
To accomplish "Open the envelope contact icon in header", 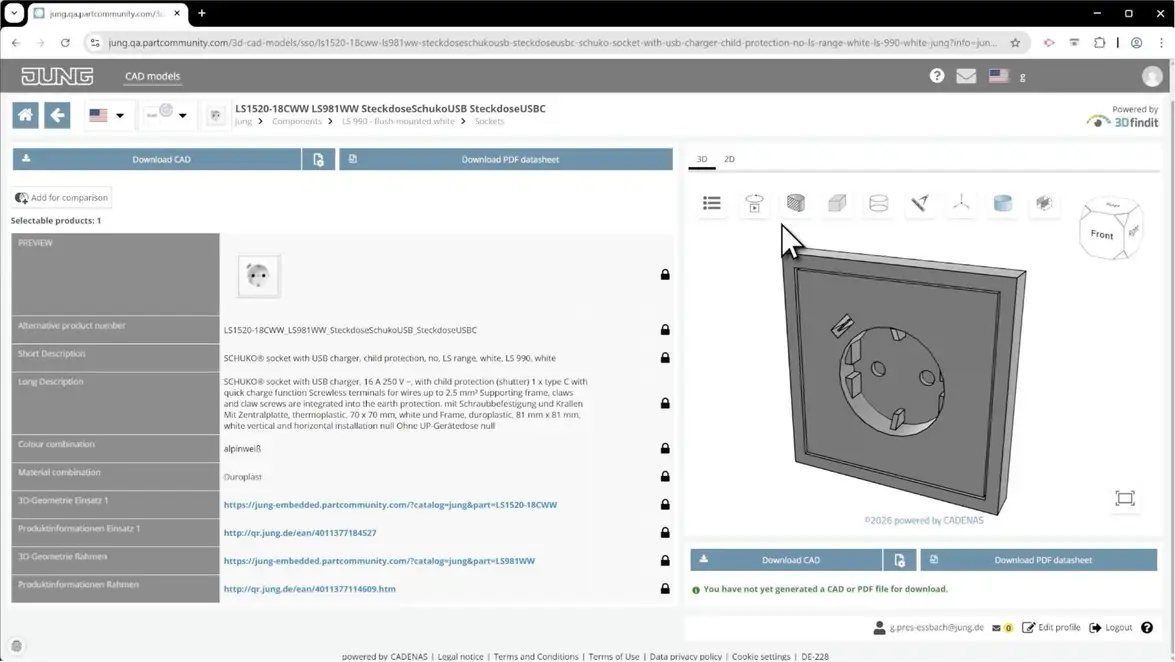I will click(x=966, y=76).
